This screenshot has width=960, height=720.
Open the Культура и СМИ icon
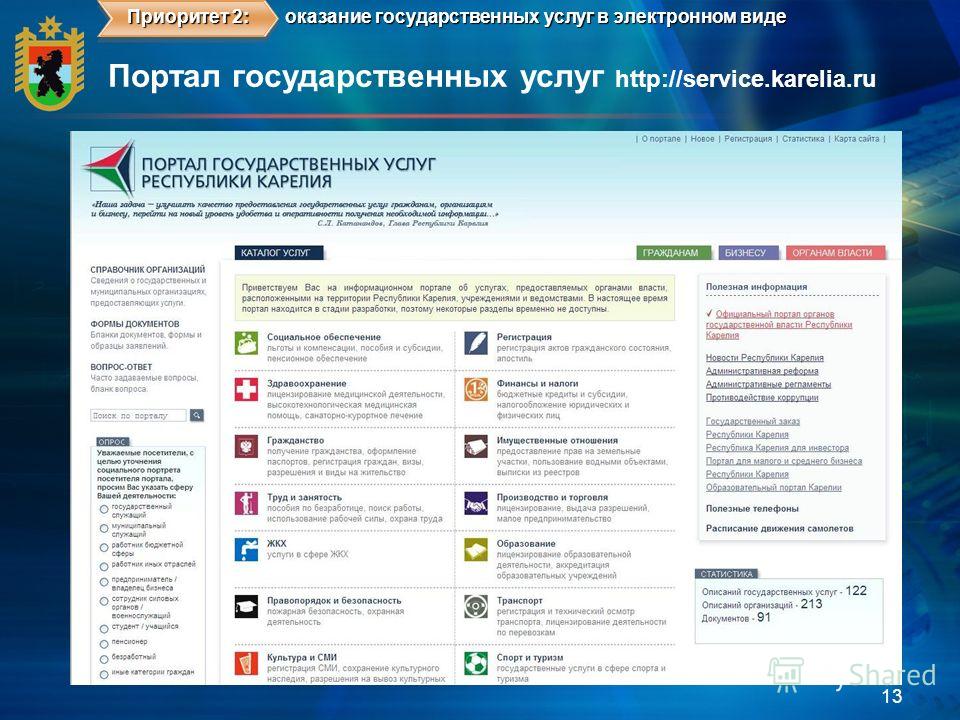point(246,664)
